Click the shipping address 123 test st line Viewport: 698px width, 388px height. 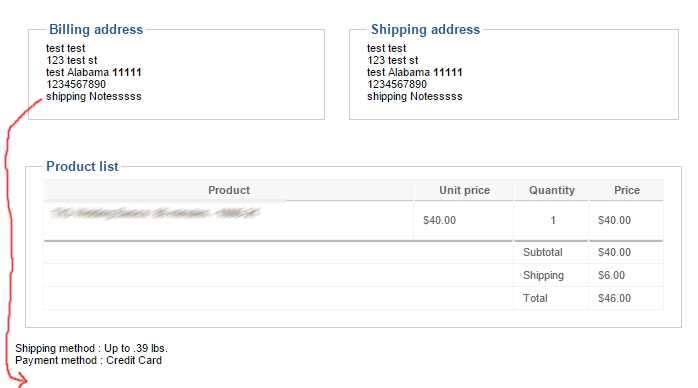click(x=393, y=60)
